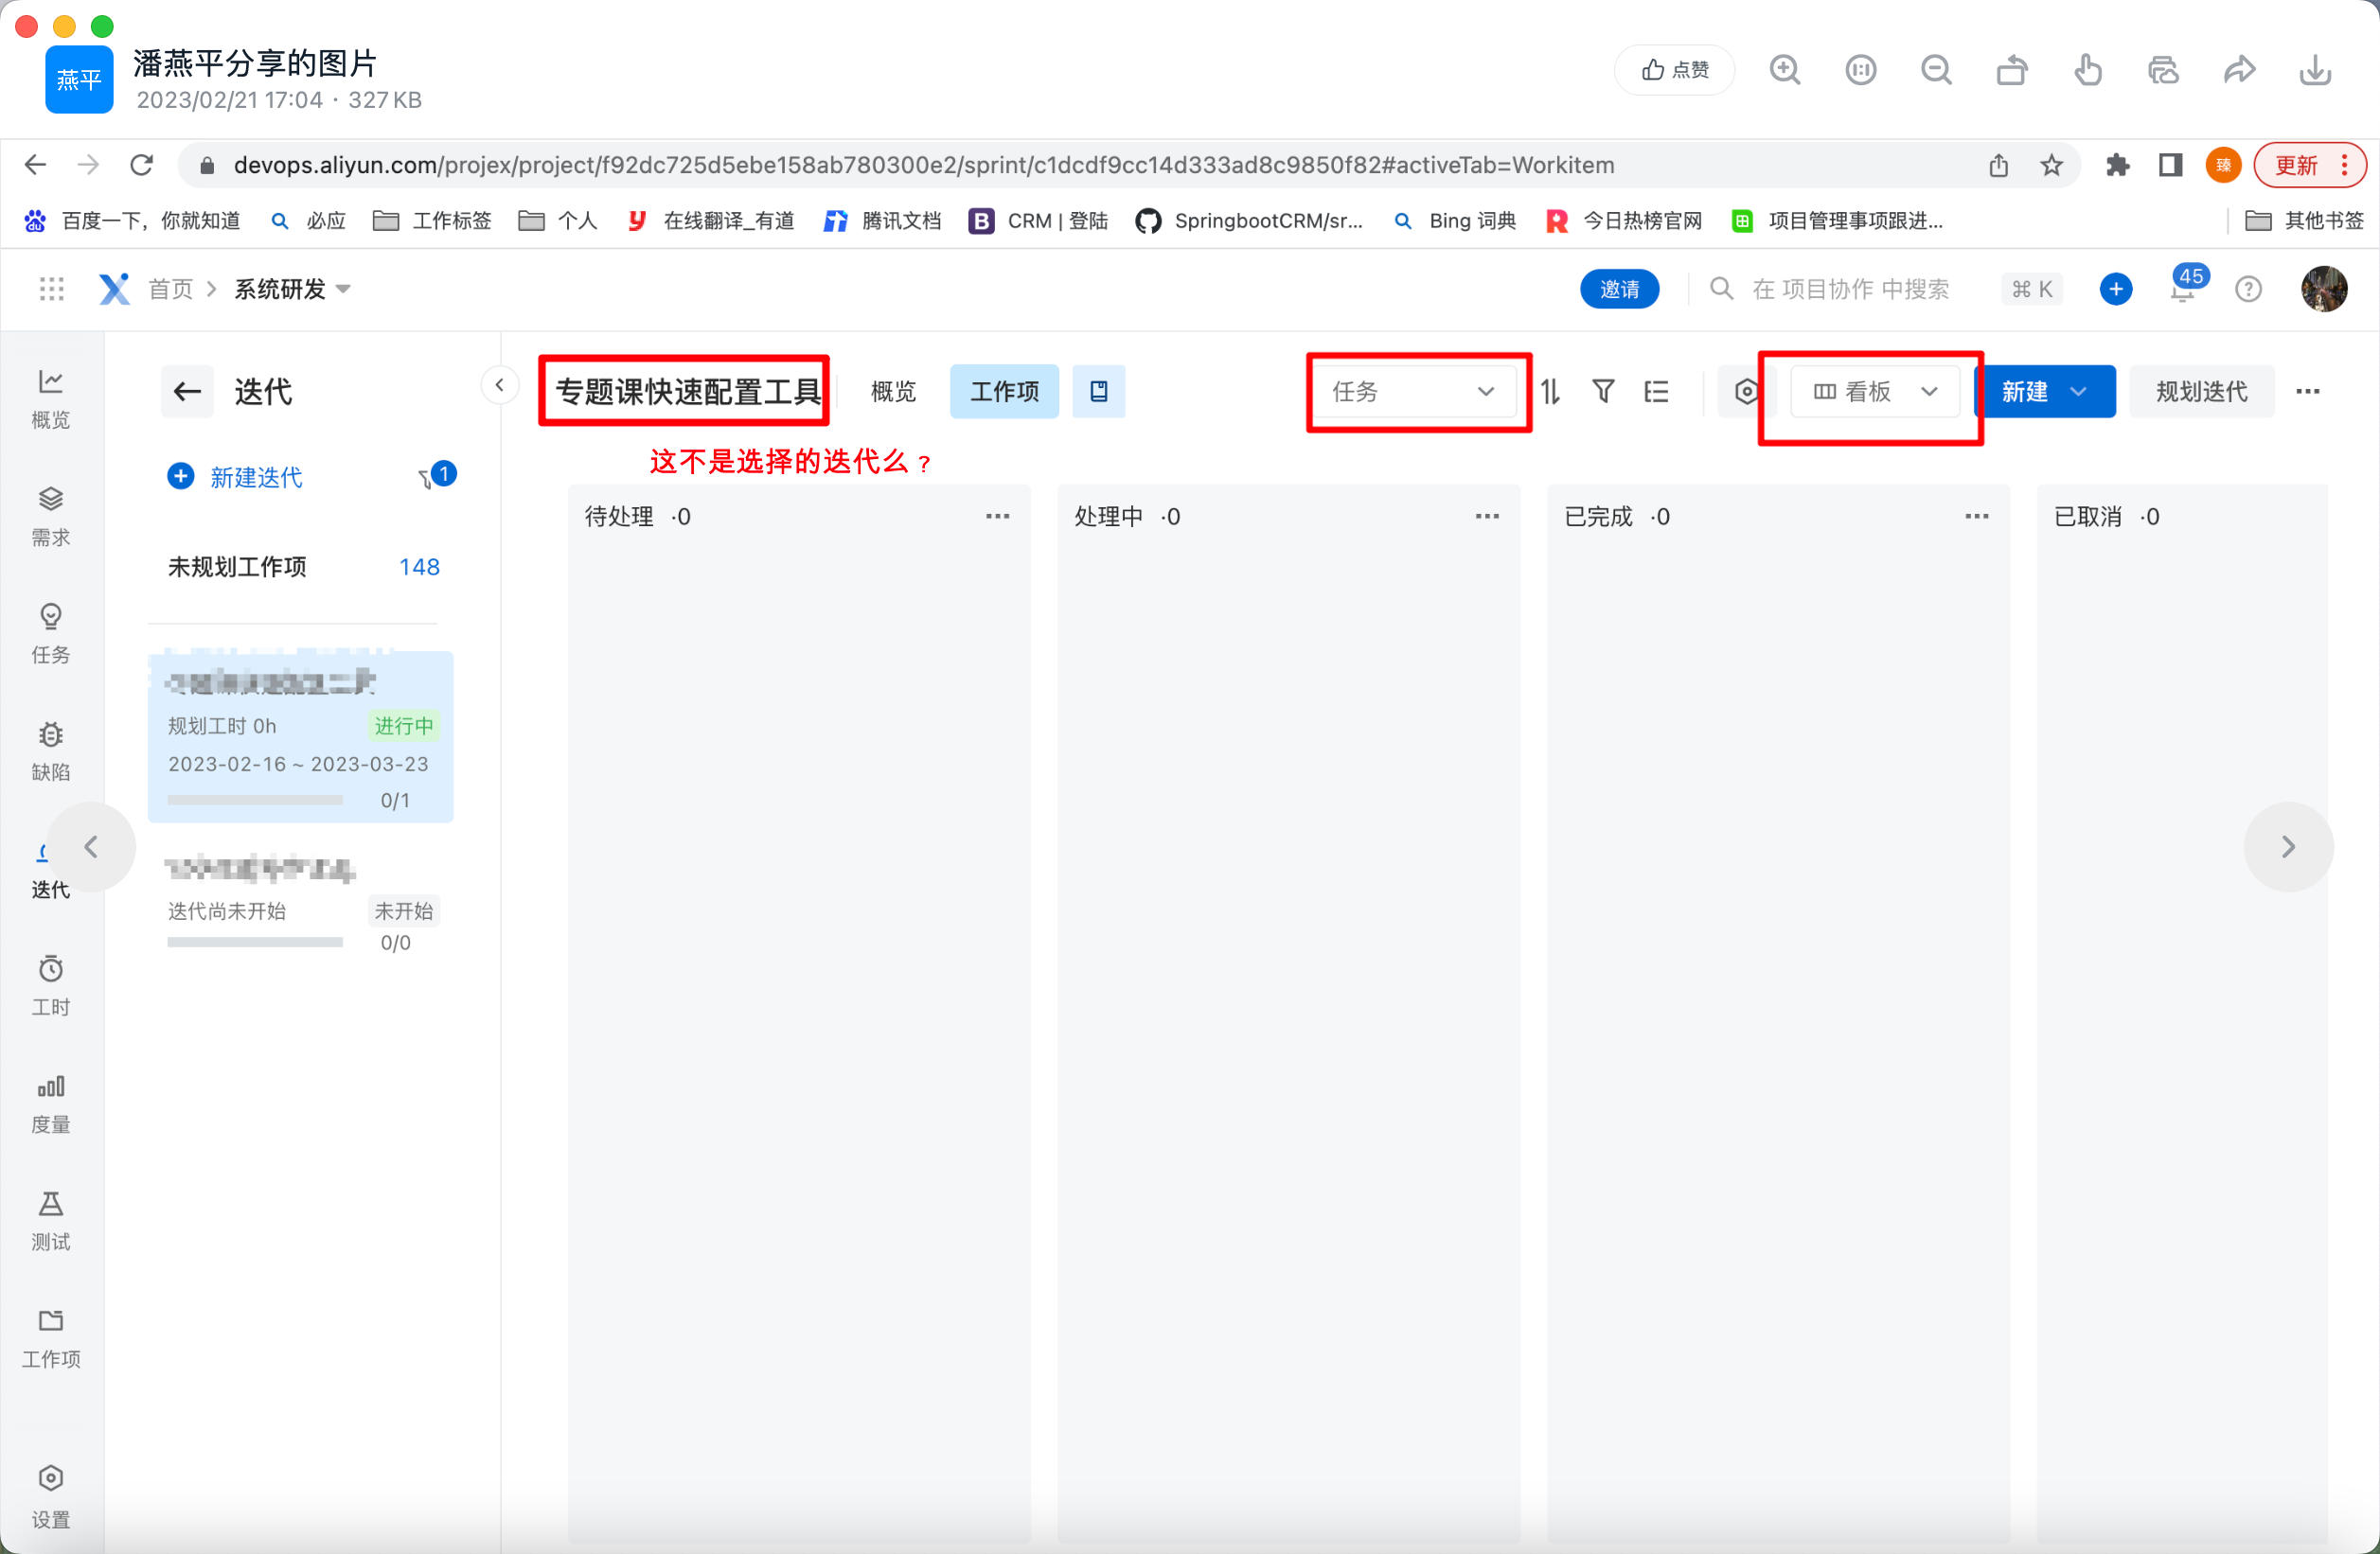Open the user avatar menu

click(2324, 289)
